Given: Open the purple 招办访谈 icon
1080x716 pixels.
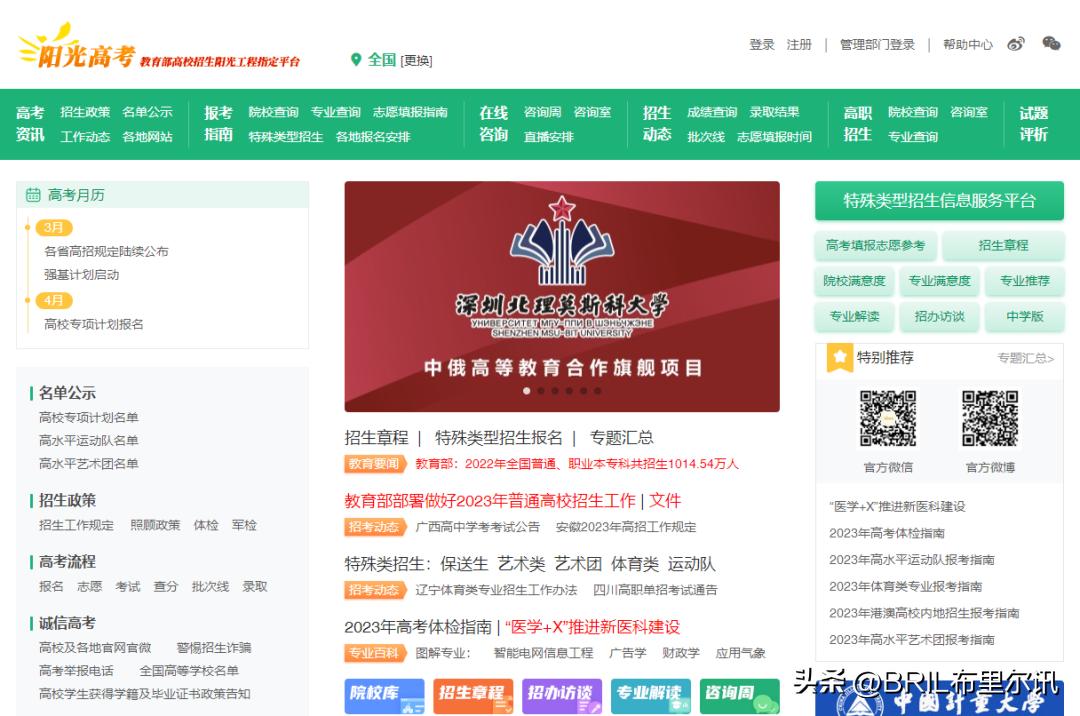Looking at the screenshot, I should [561, 697].
